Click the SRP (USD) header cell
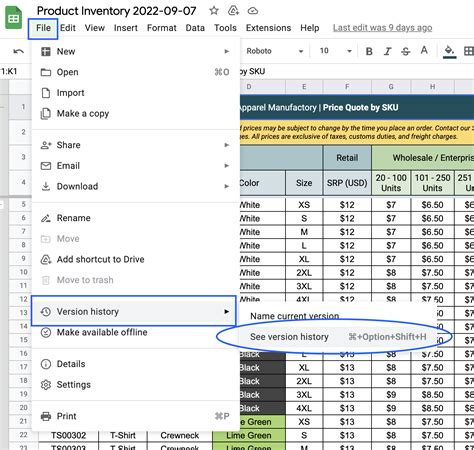This screenshot has height=450, width=474. coord(347,183)
